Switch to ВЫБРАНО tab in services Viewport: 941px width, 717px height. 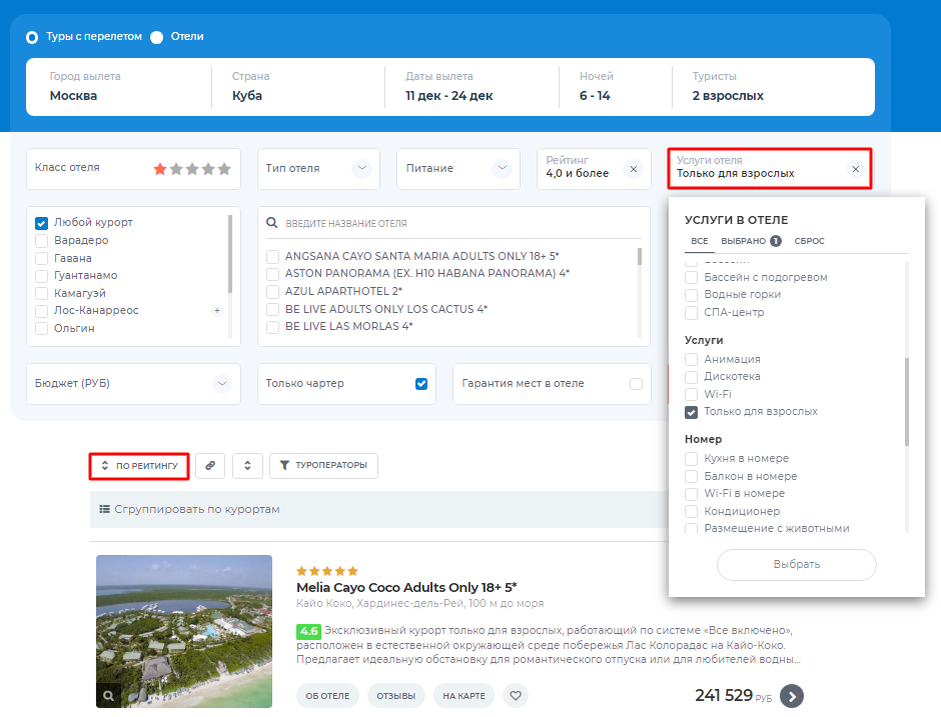pos(751,241)
